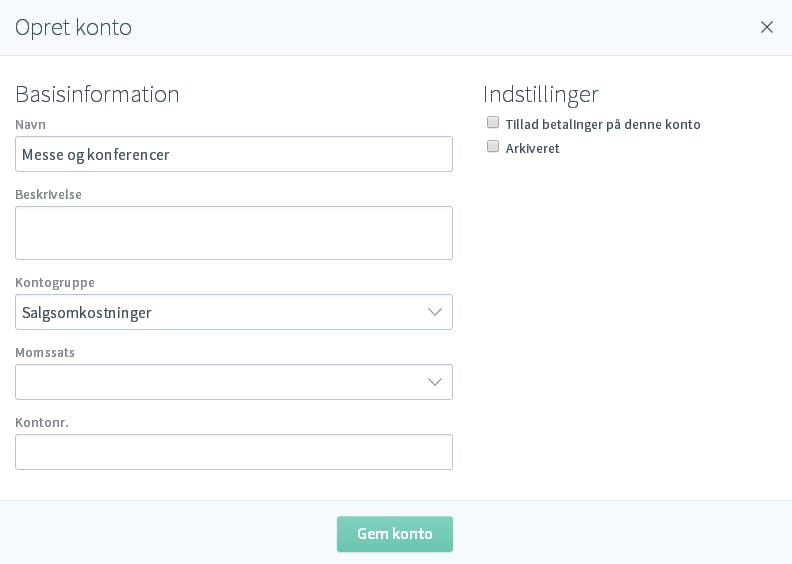Click the chevron arrow in Momssats field
Image resolution: width=792 pixels, height=564 pixels.
click(x=434, y=382)
